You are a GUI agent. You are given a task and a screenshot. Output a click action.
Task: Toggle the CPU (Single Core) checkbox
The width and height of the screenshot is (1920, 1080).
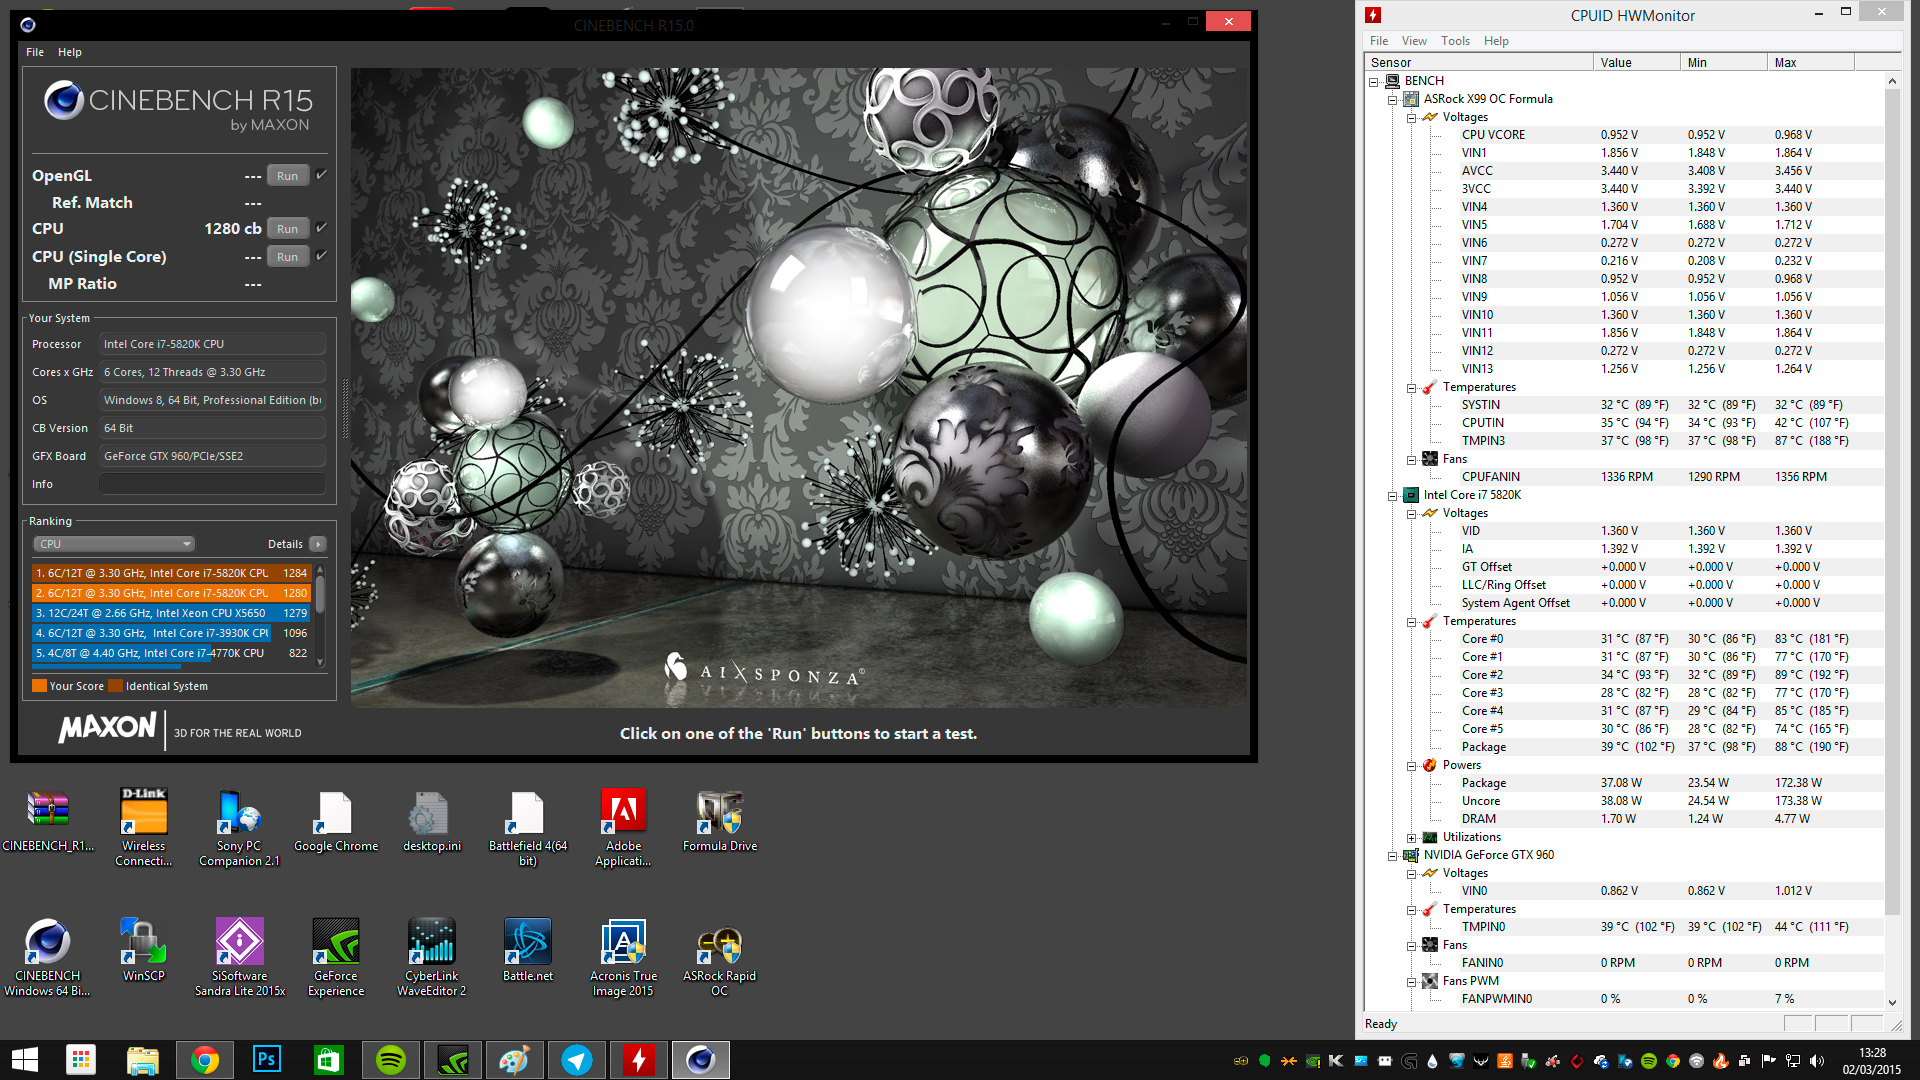click(322, 256)
